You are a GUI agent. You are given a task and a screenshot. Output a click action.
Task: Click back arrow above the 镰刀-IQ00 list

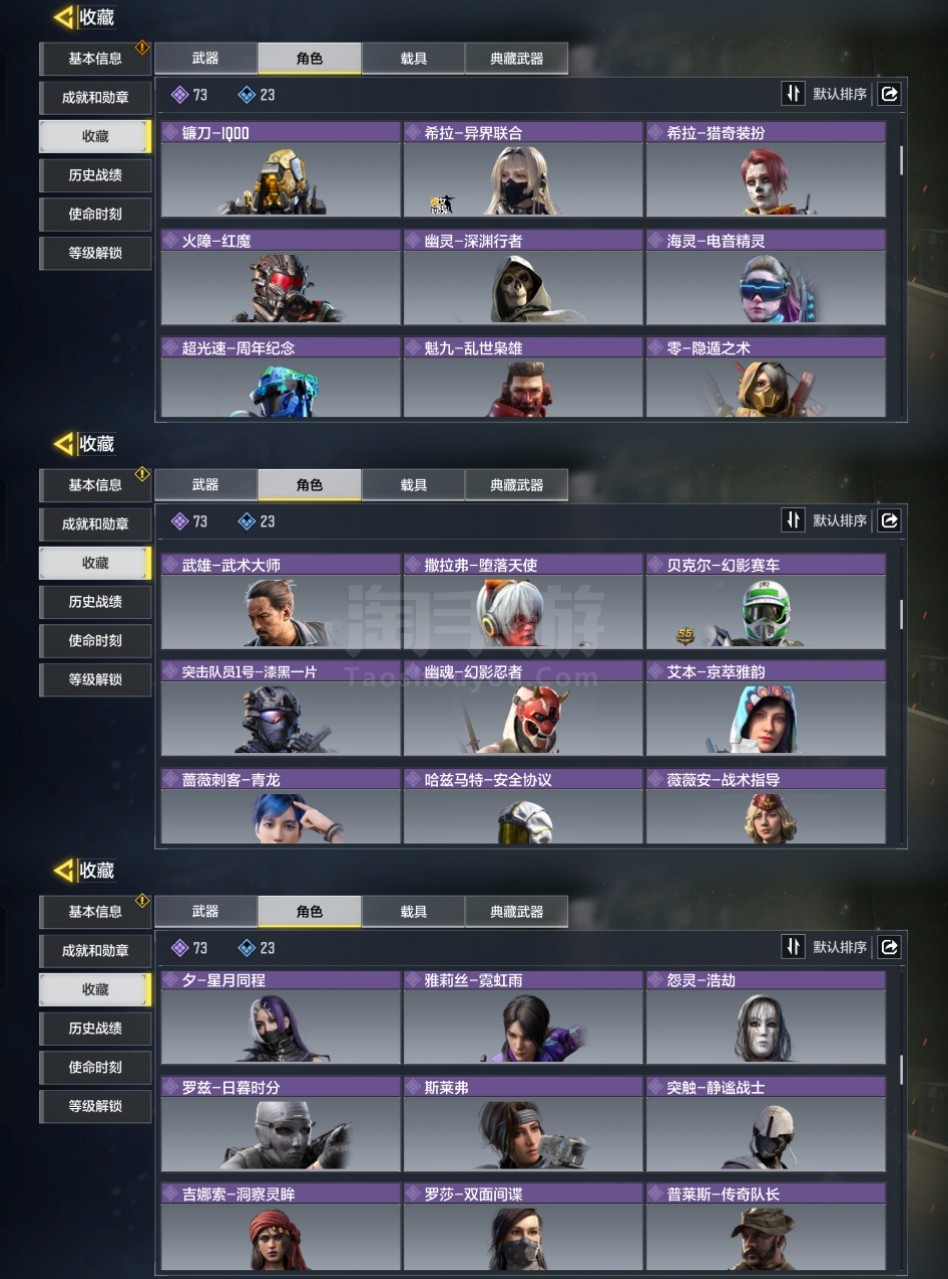64,17
